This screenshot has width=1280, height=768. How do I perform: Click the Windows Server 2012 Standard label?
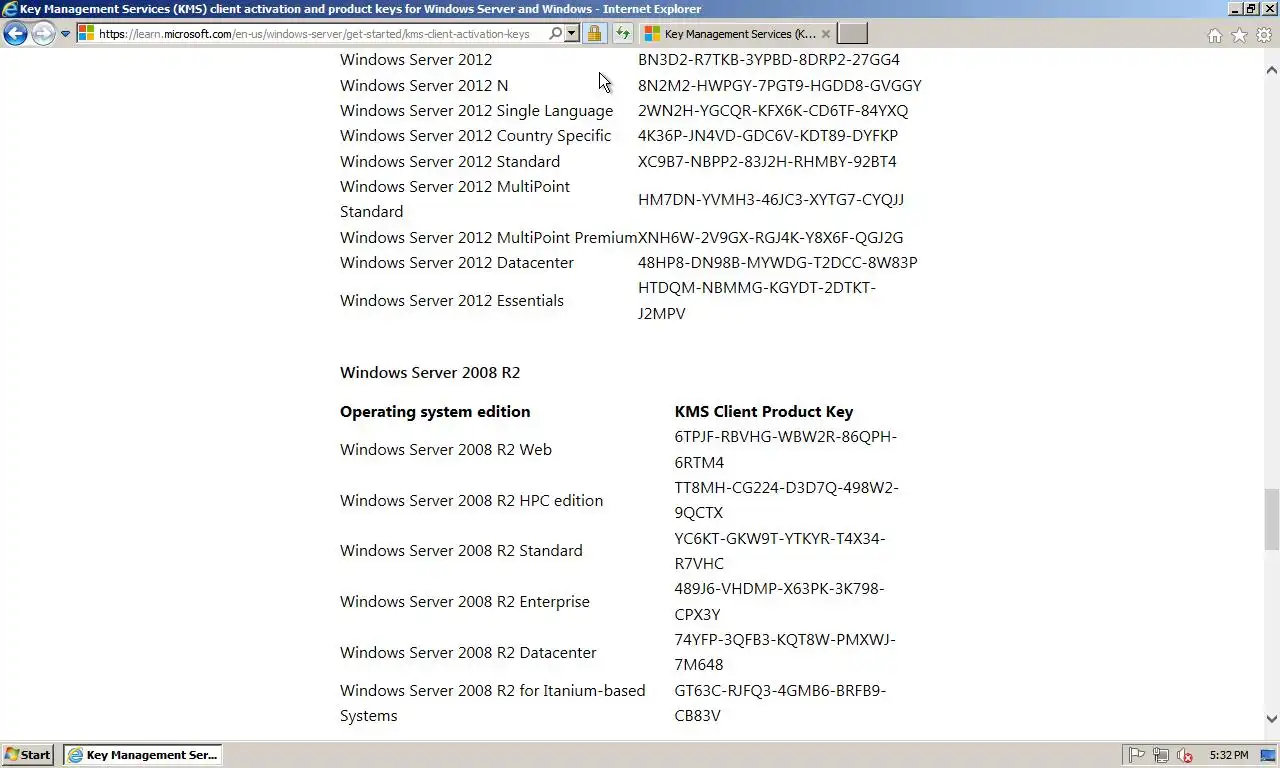point(450,162)
